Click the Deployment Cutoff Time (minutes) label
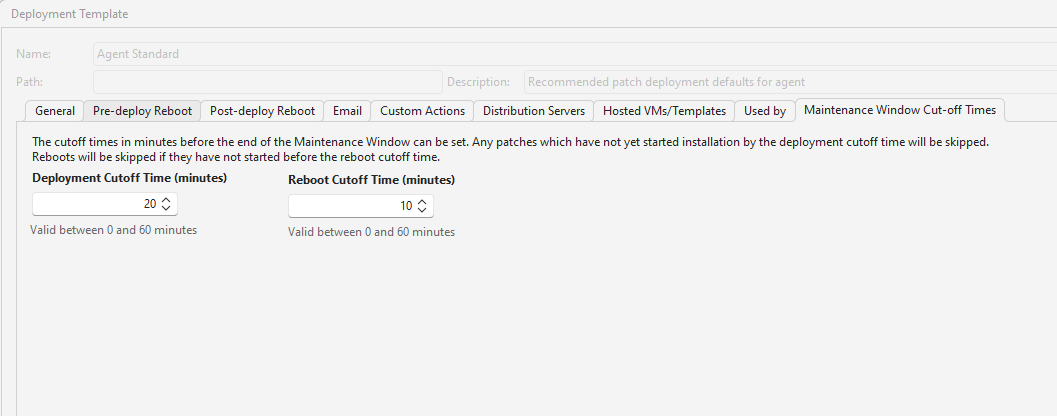Screen dimensions: 1057x416 click(129, 178)
